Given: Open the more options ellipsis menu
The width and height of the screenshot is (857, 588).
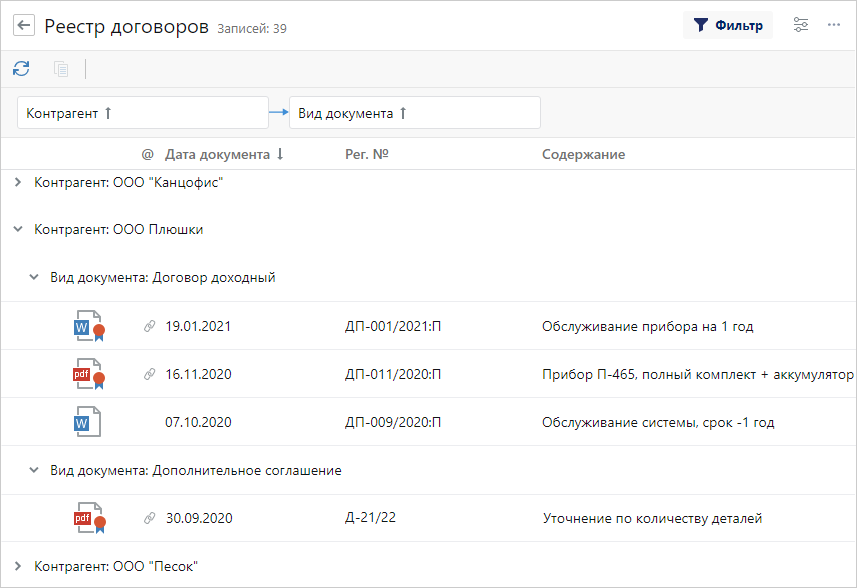Looking at the screenshot, I should click(x=834, y=26).
